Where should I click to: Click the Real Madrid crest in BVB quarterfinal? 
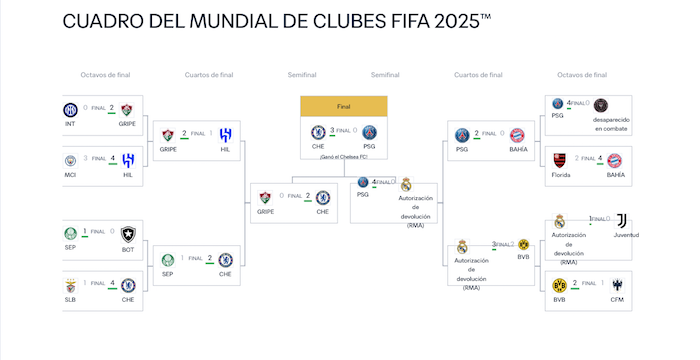click(462, 247)
